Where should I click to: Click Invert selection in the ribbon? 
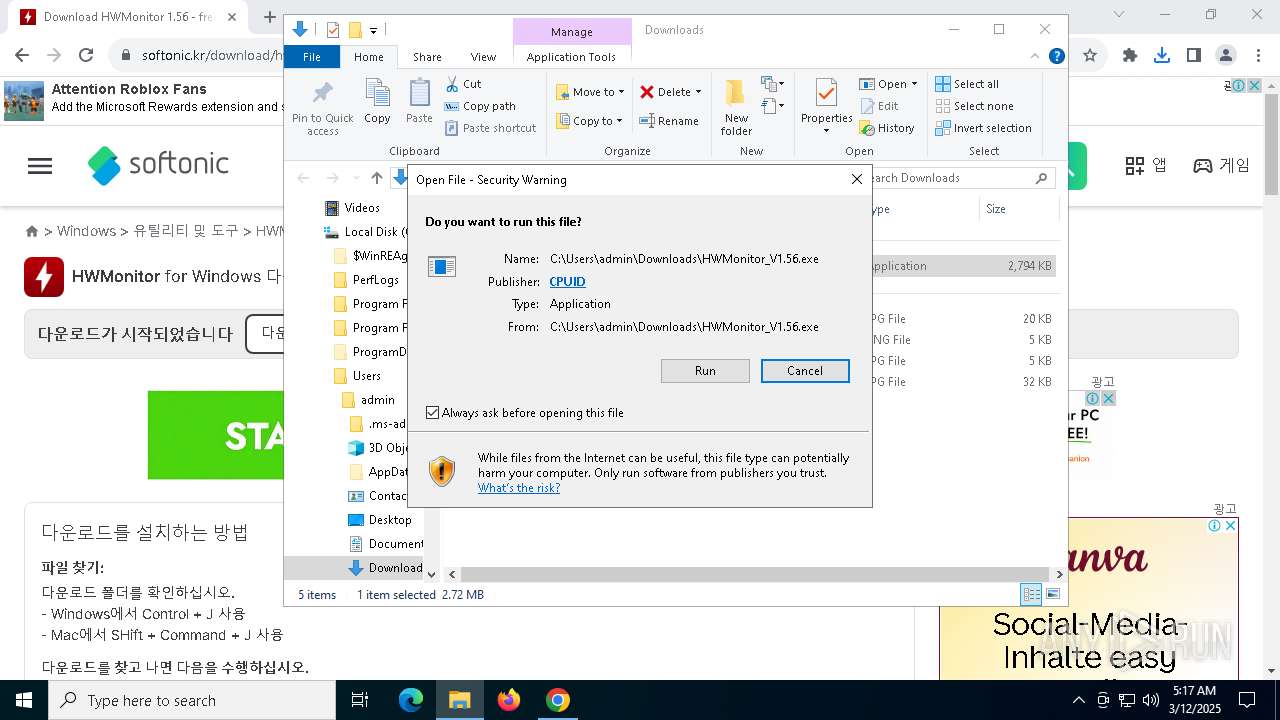(x=983, y=128)
